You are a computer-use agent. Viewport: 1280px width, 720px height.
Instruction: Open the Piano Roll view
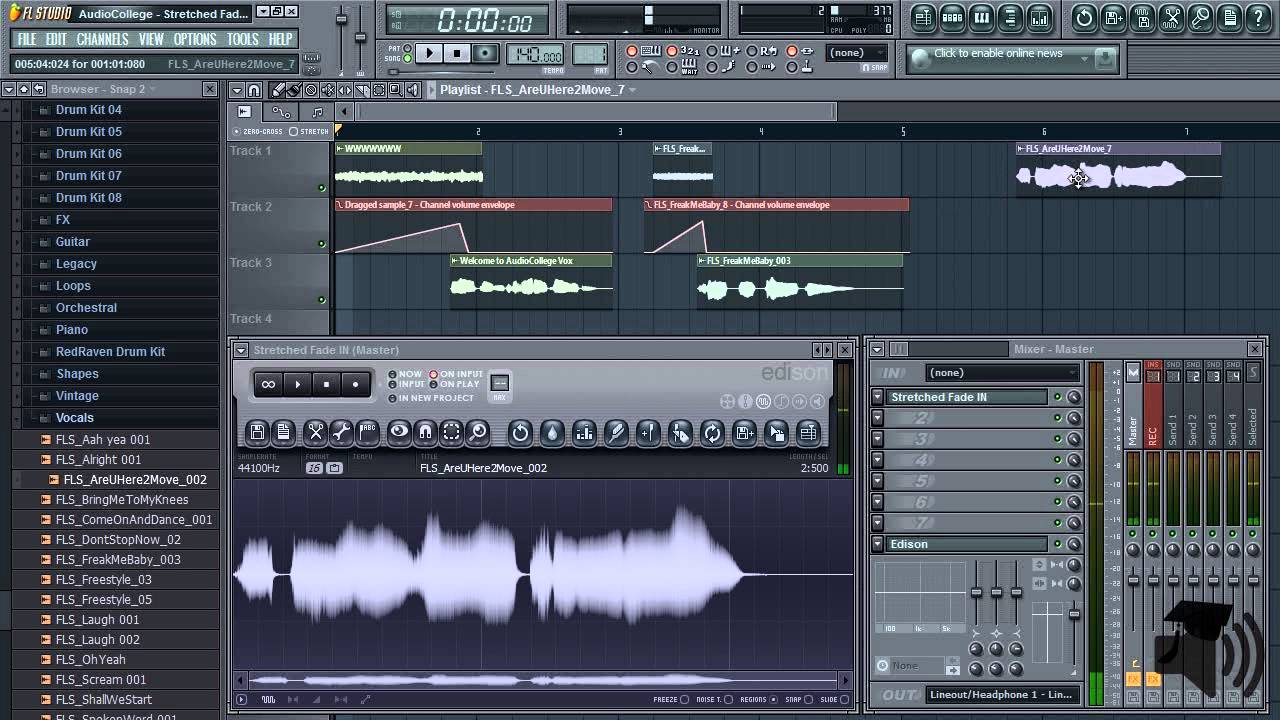(981, 18)
